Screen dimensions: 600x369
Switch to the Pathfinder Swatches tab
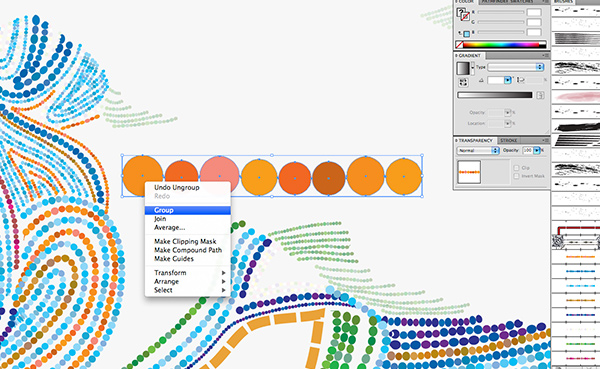pos(506,2)
